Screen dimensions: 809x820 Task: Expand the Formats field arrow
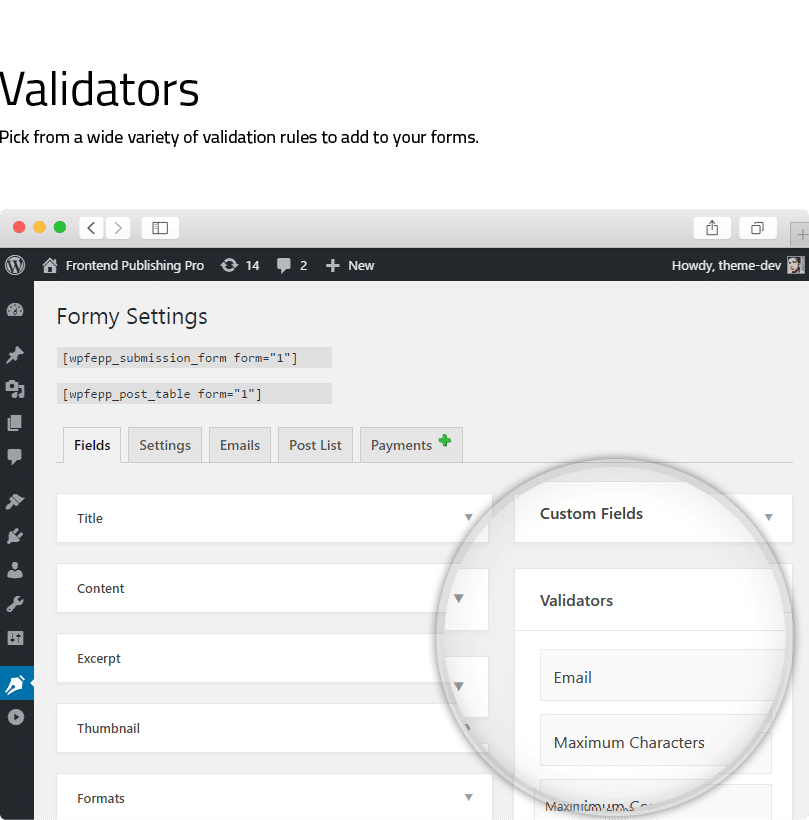coord(469,798)
